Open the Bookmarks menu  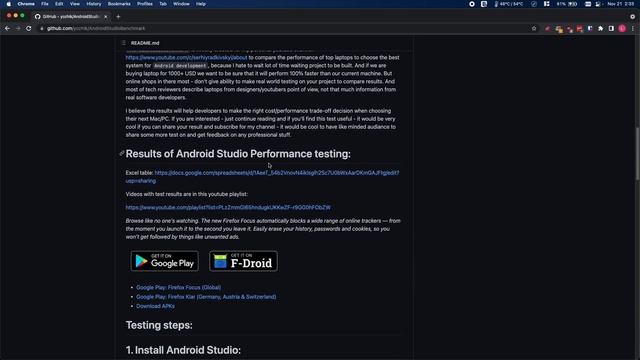pos(119,4)
